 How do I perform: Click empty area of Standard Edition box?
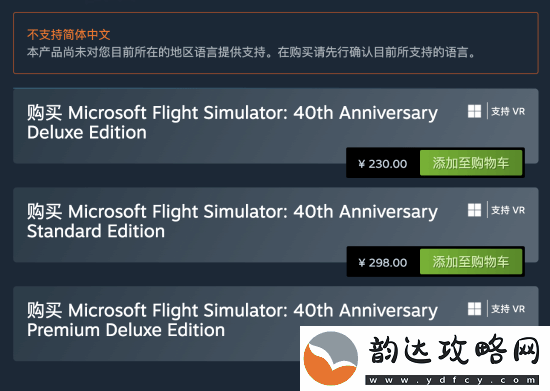point(175,251)
